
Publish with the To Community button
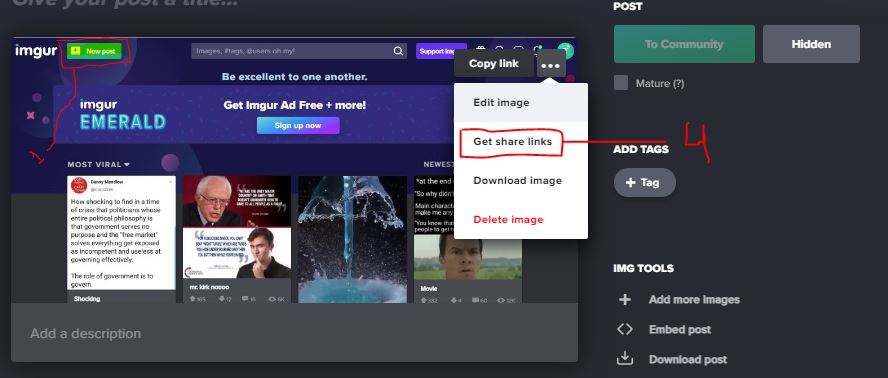coord(684,44)
